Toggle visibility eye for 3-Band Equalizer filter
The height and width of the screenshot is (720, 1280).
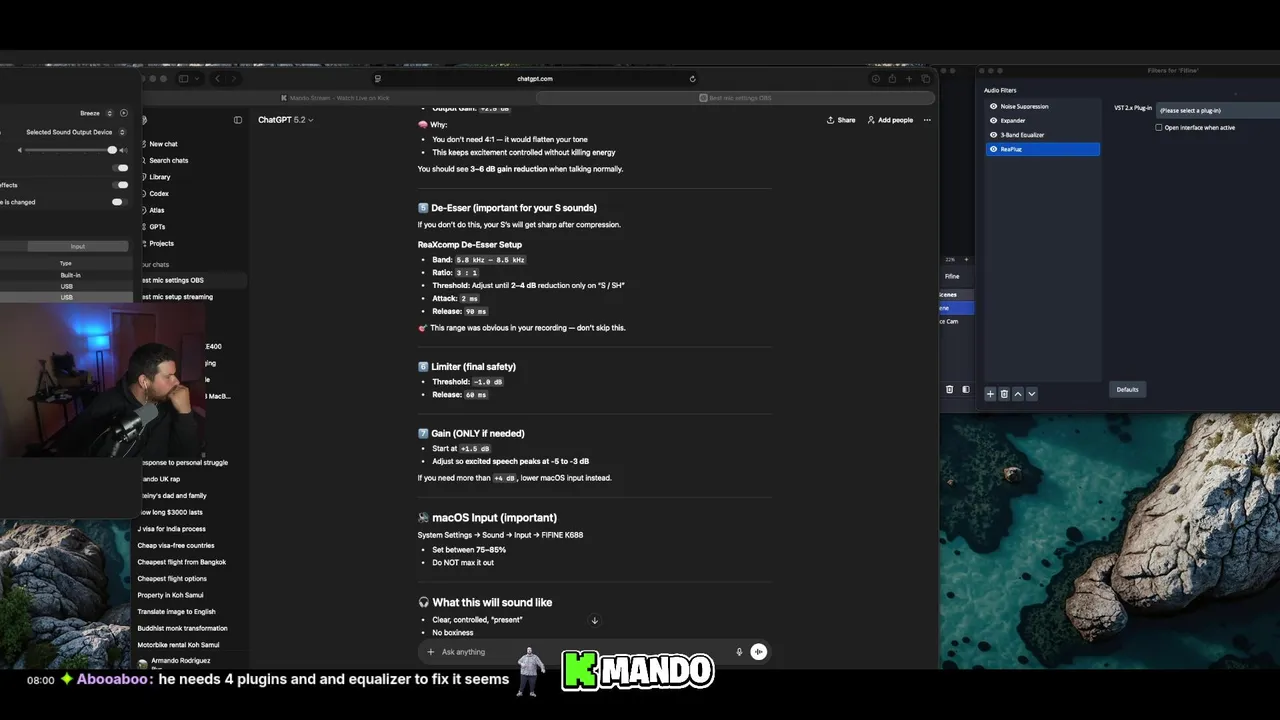[993, 134]
